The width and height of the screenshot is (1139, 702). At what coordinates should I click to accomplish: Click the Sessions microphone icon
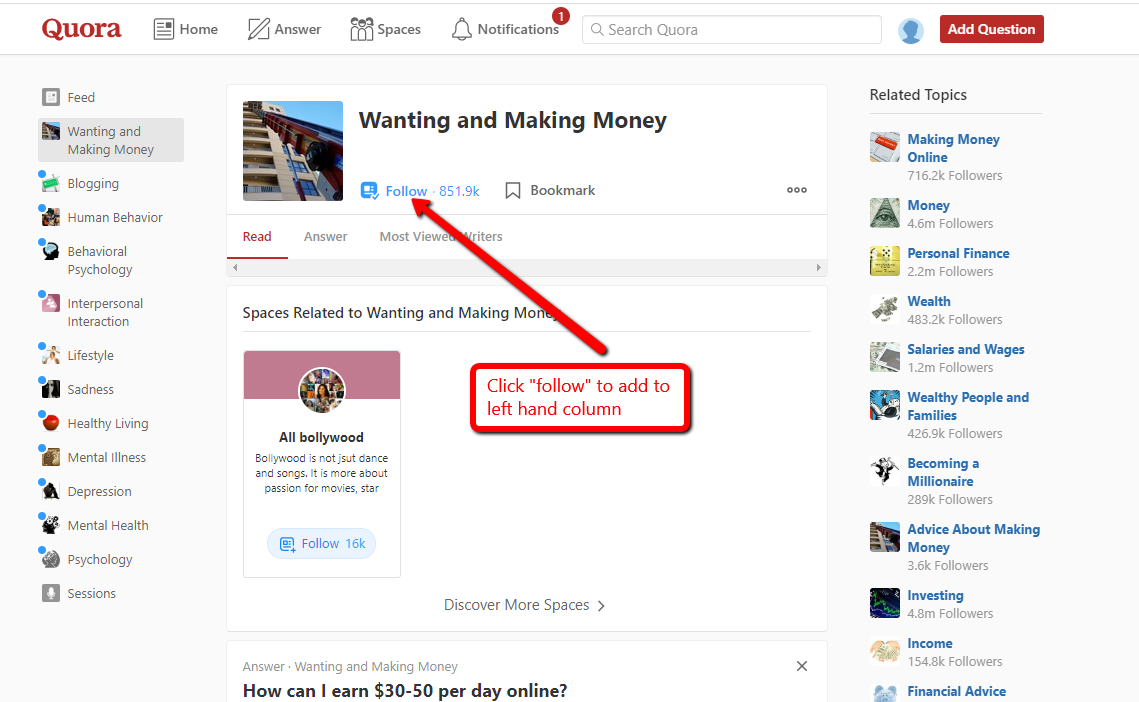50,593
